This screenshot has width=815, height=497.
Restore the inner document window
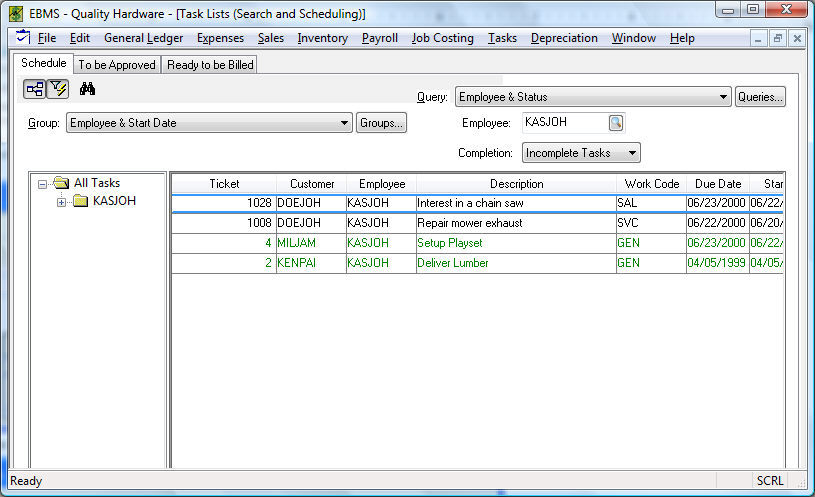(x=778, y=38)
